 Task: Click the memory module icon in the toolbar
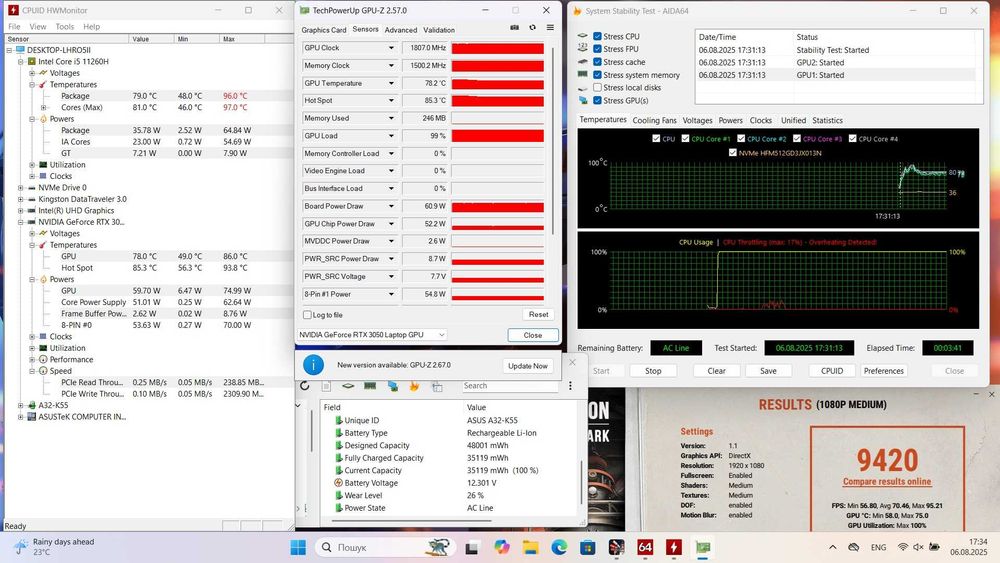(x=370, y=386)
